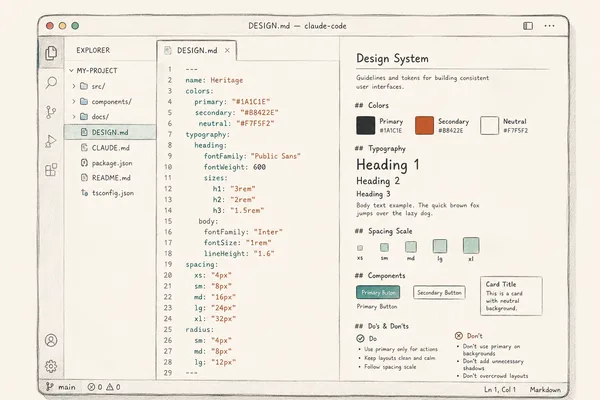
Task: Click the xs spacing square
Action: pos(360,248)
